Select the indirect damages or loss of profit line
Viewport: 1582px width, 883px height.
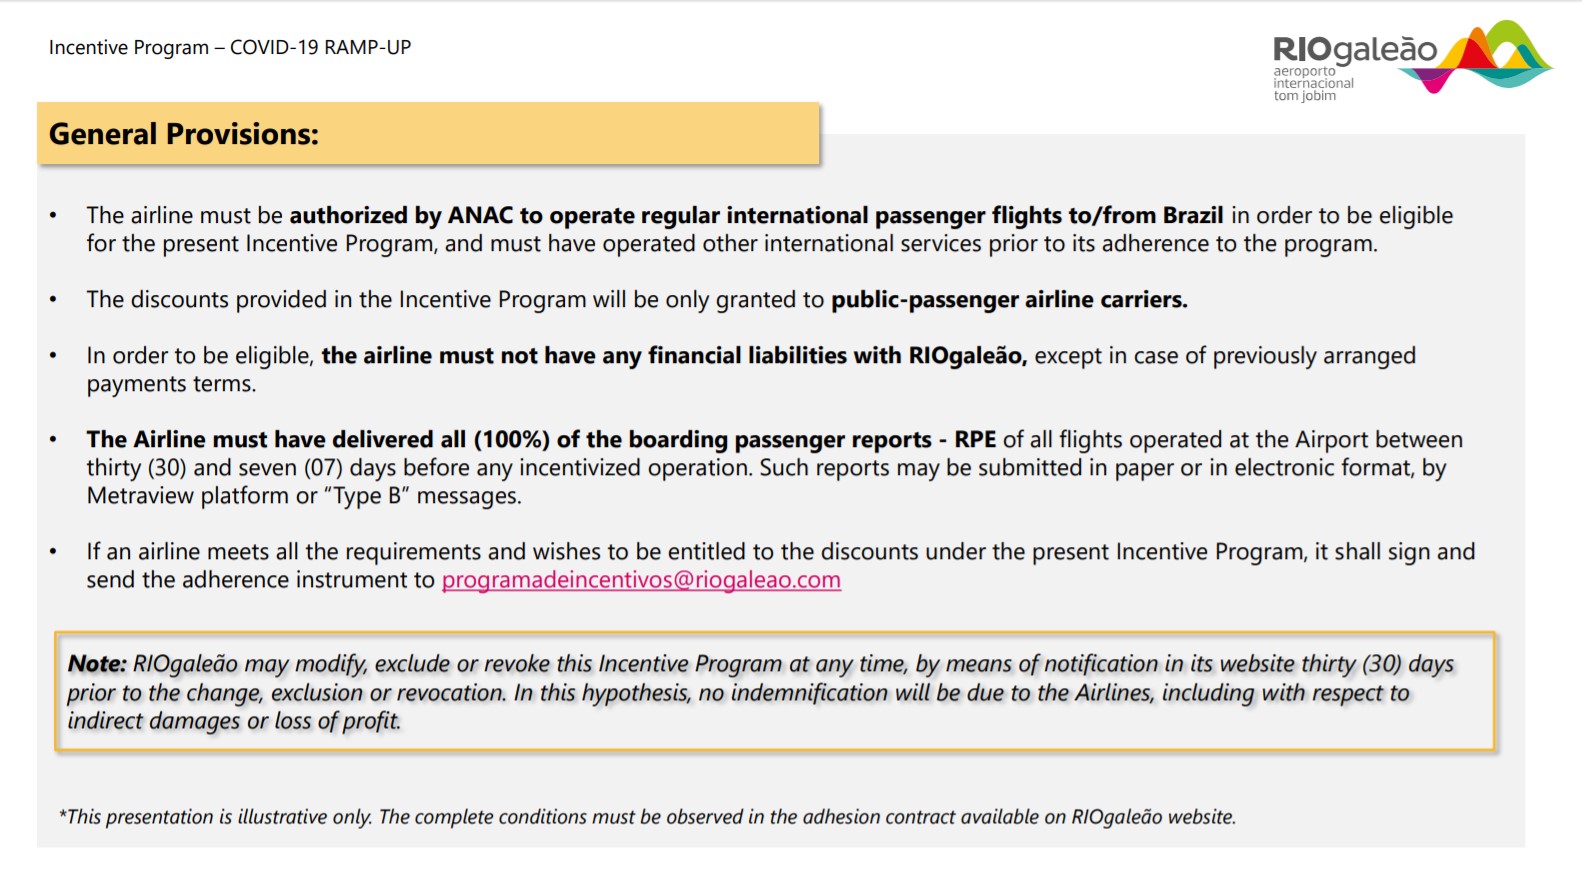coord(234,721)
